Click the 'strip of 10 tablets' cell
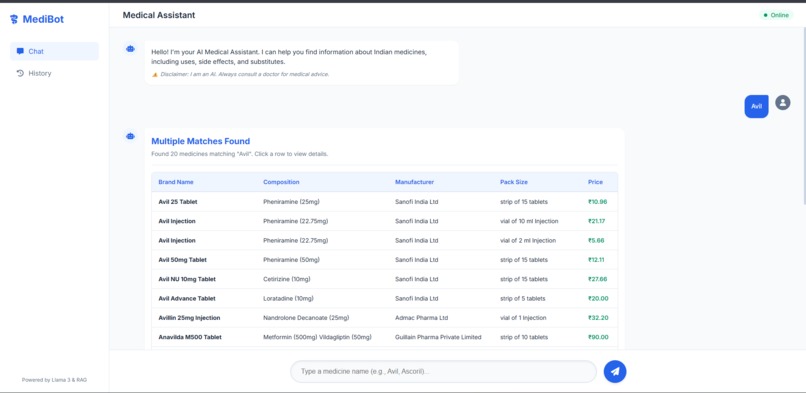Image resolution: width=806 pixels, height=393 pixels. click(x=524, y=338)
